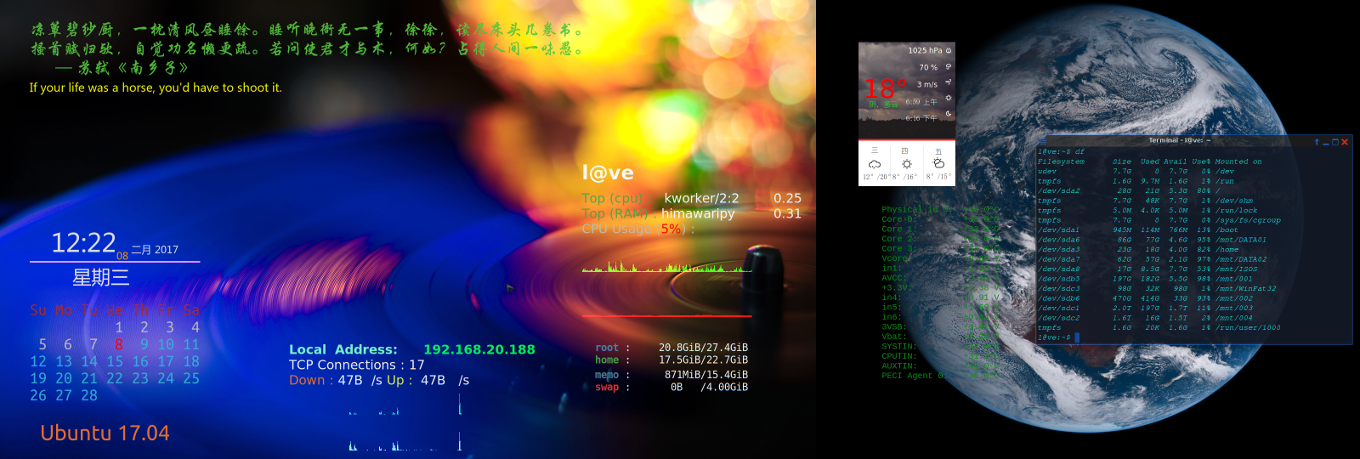Click the kworker/2:2 top CPU process

pyautogui.click(x=703, y=198)
